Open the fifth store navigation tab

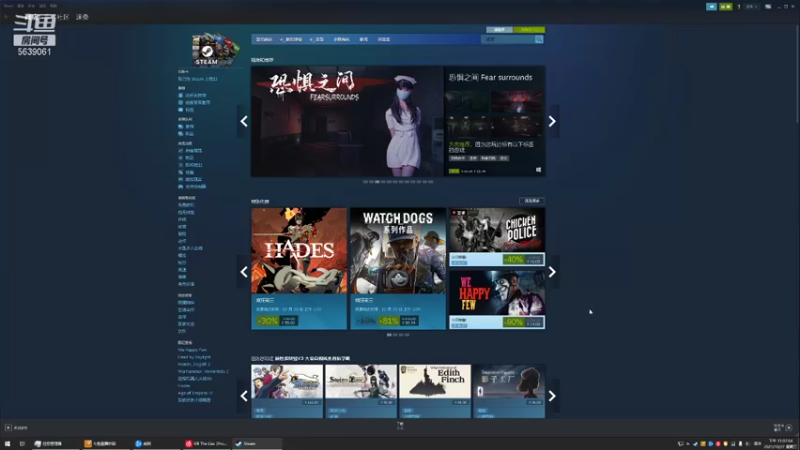[363, 39]
